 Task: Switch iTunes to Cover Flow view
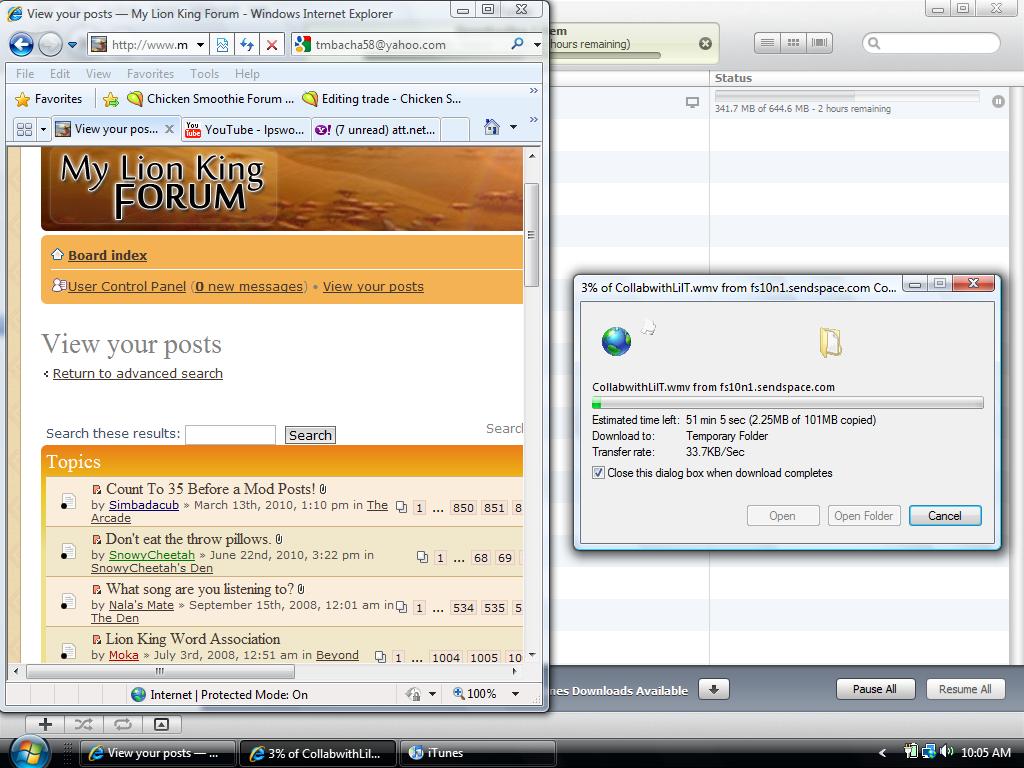820,43
